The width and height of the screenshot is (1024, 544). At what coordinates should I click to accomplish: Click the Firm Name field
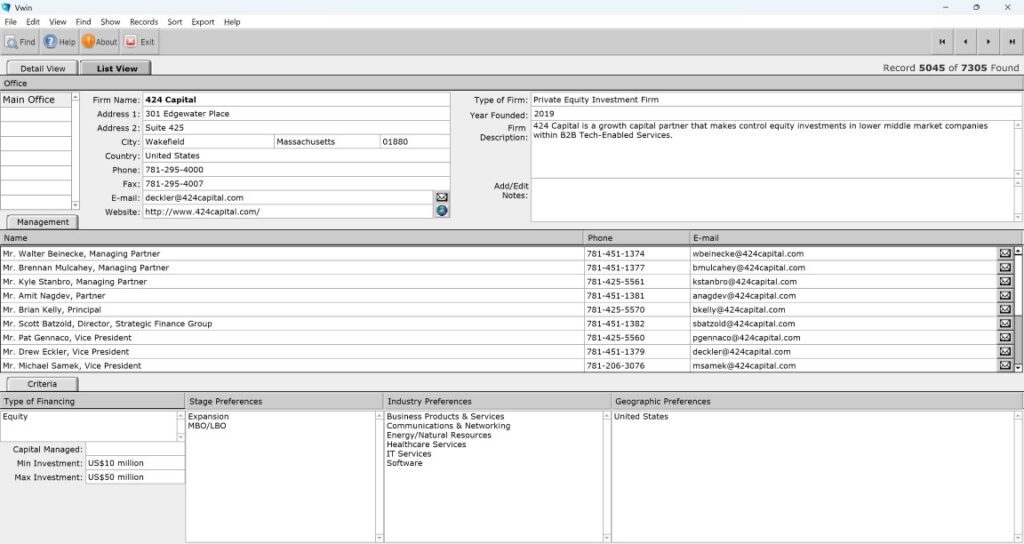pos(296,99)
